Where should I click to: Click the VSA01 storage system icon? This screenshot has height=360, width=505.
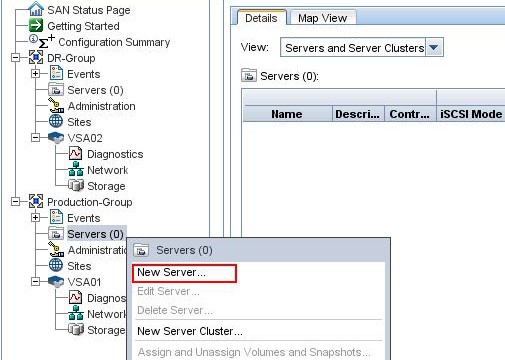[x=56, y=281]
